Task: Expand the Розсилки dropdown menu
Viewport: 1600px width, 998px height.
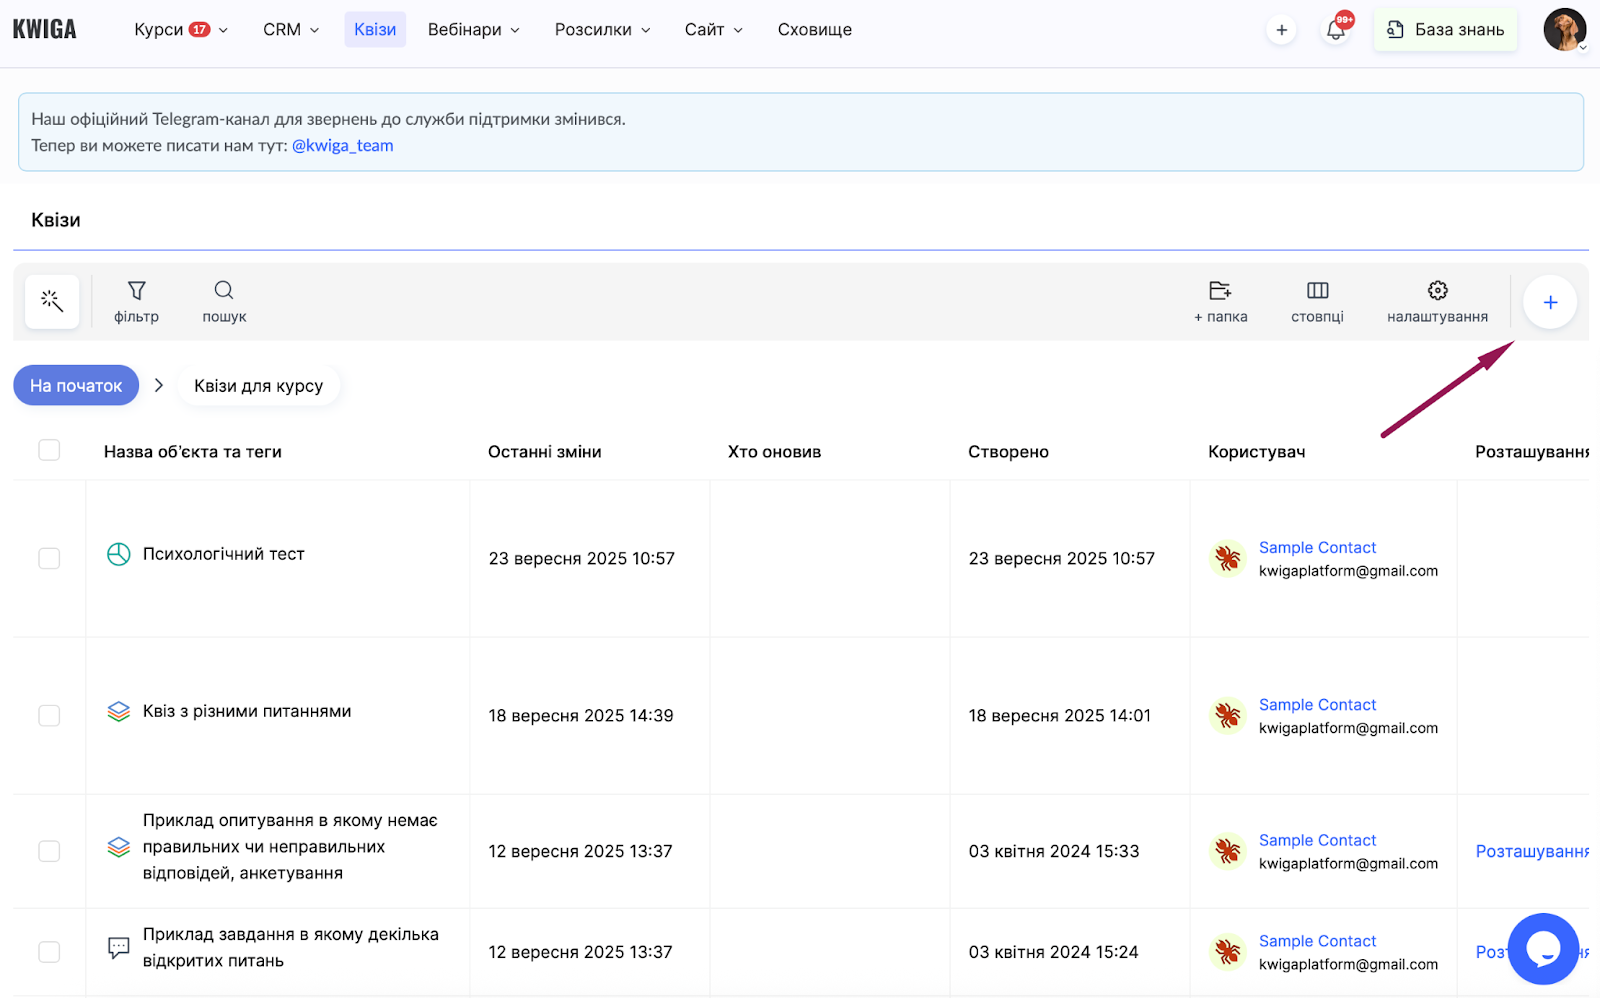Action: (x=603, y=30)
